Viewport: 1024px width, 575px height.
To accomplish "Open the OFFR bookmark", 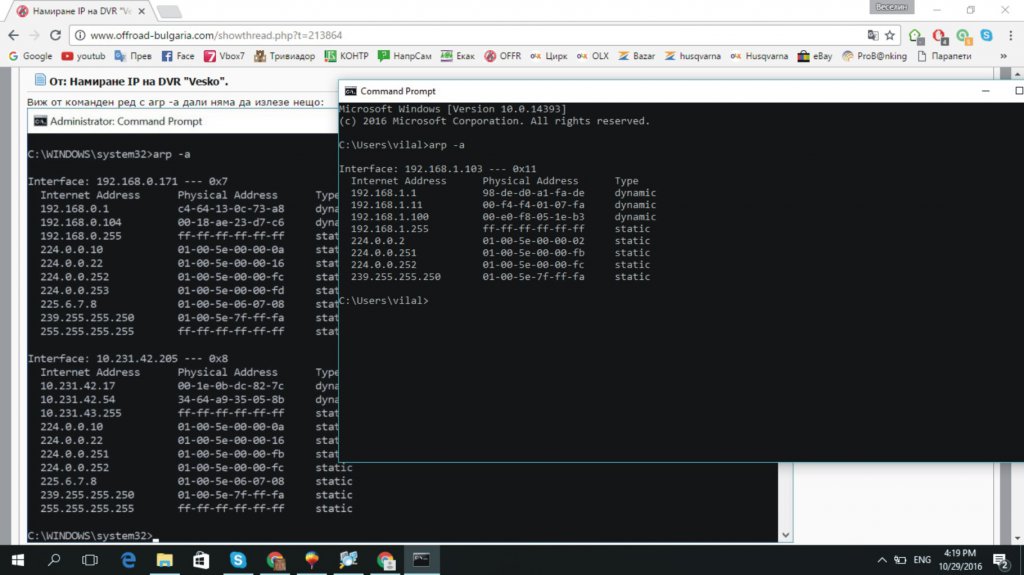I will point(502,56).
